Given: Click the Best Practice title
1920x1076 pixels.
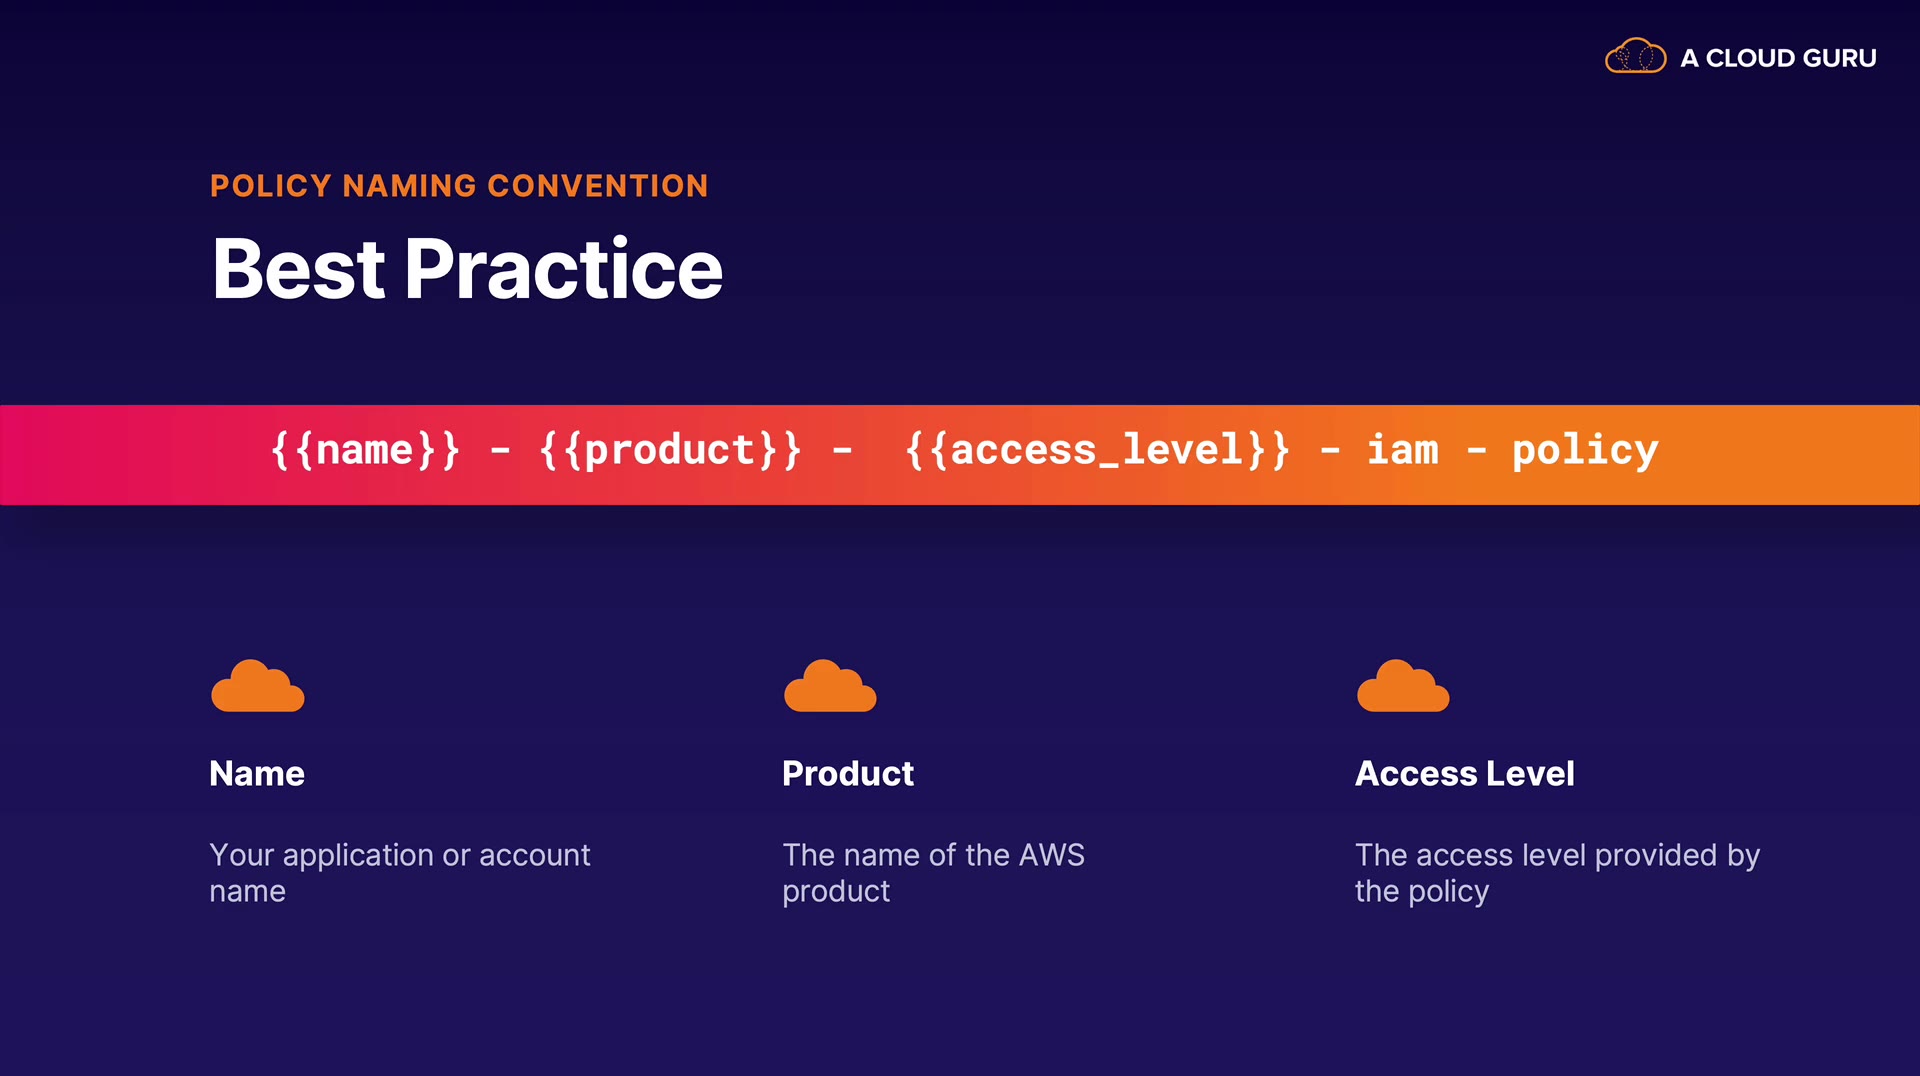Looking at the screenshot, I should (x=467, y=268).
